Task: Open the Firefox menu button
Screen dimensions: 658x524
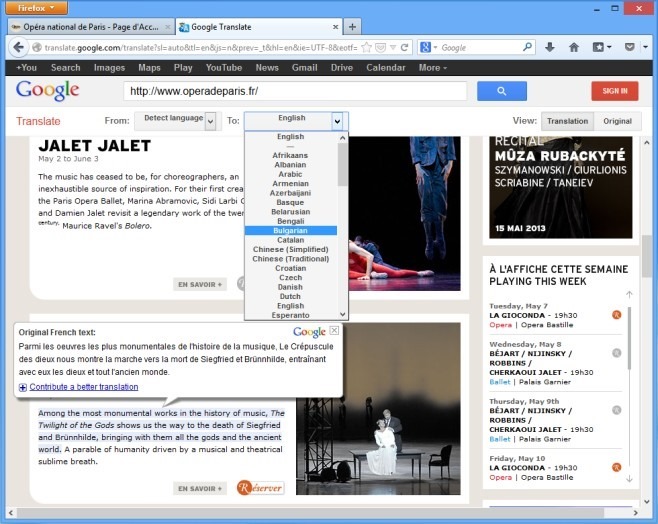Action: coord(37,8)
